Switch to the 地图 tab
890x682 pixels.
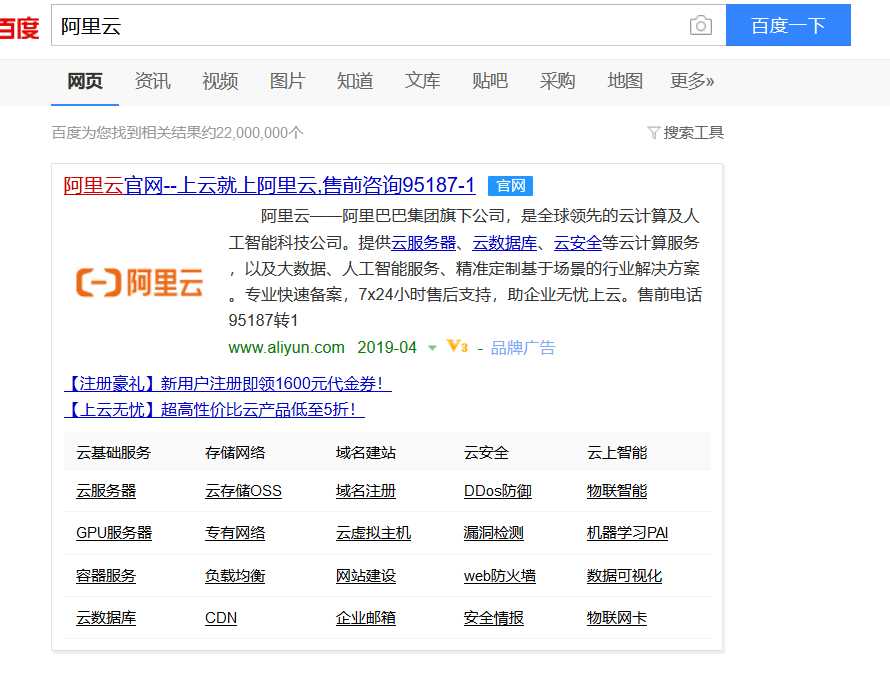pos(625,81)
